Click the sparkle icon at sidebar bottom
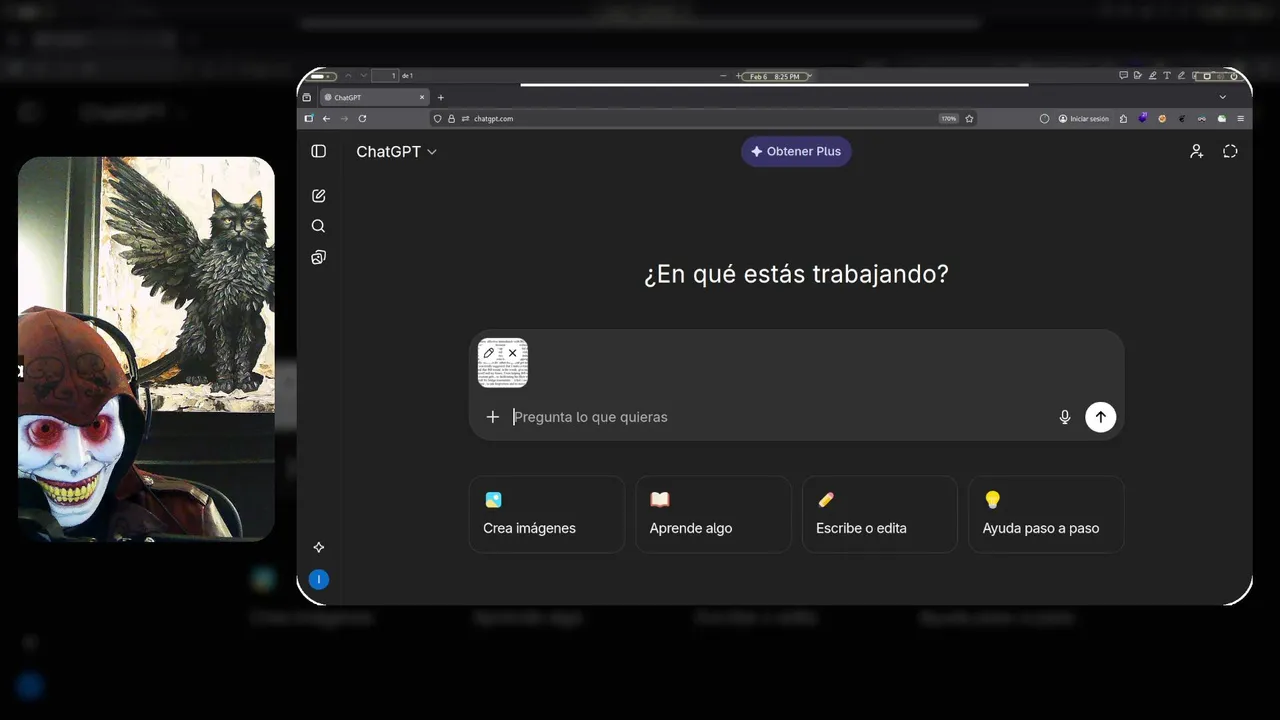 coord(319,547)
